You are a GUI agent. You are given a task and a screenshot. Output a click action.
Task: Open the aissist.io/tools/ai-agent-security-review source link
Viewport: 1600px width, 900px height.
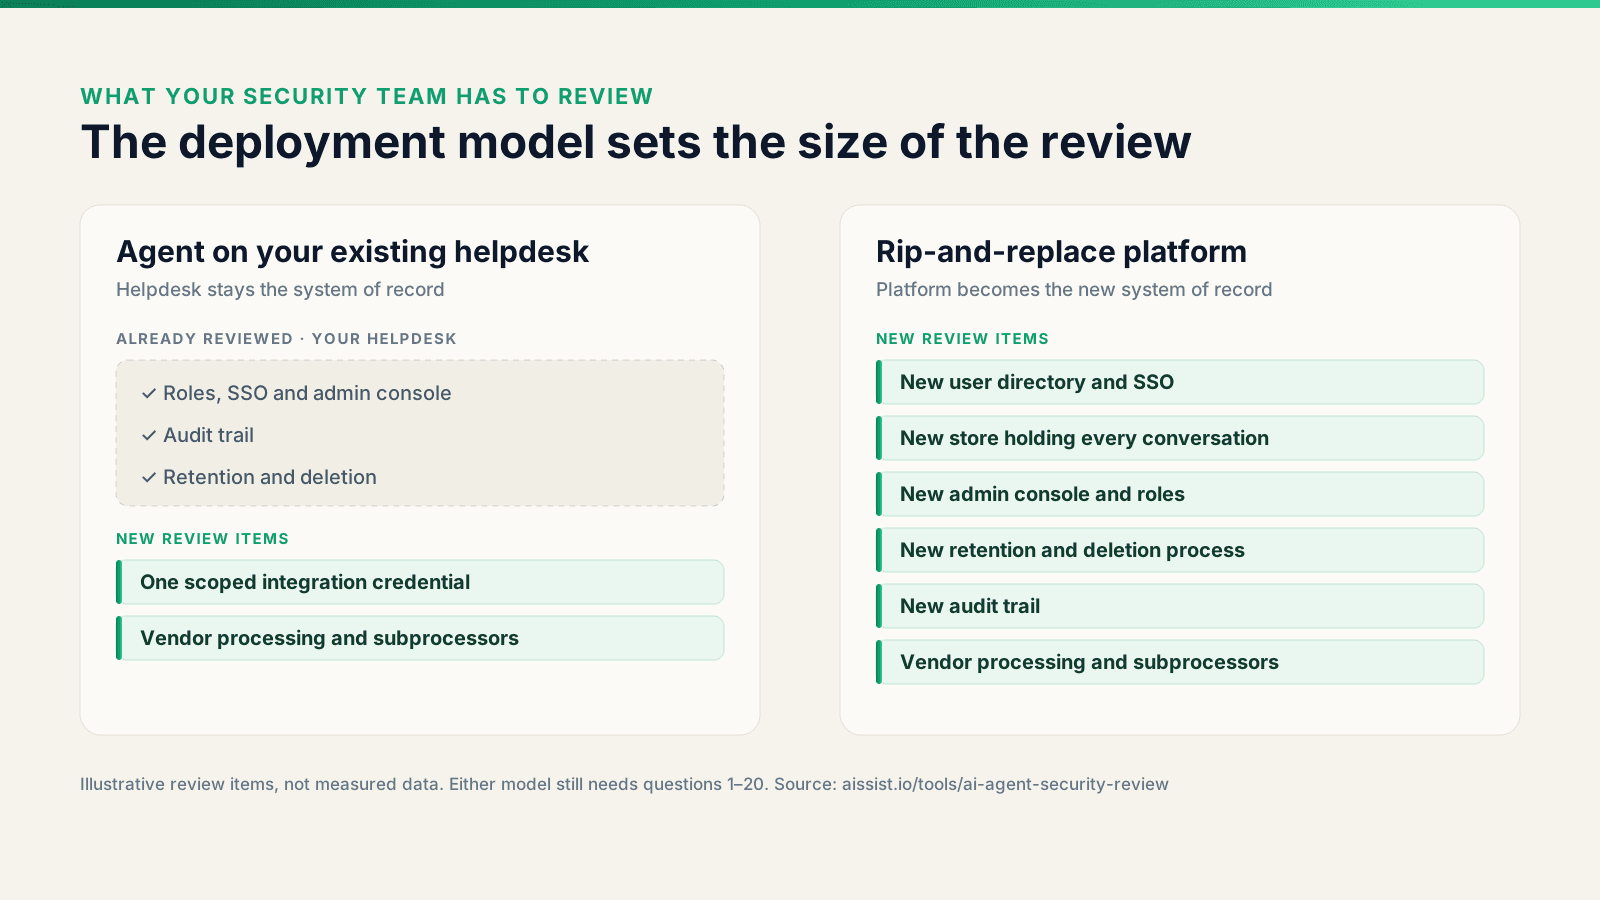1005,784
